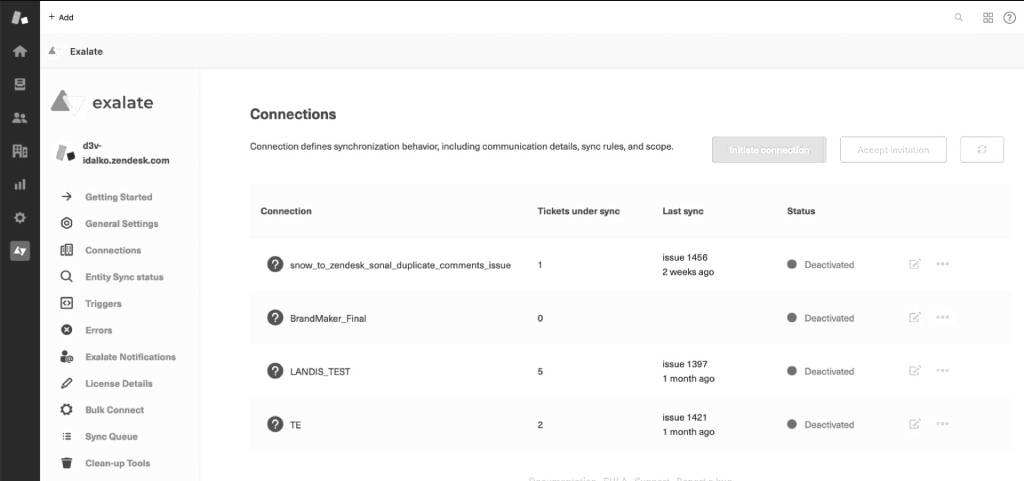Image resolution: width=1024 pixels, height=481 pixels.
Task: Click the snow_to_zendesk_sonal_duplicate_comments_issue name
Action: tap(400, 266)
